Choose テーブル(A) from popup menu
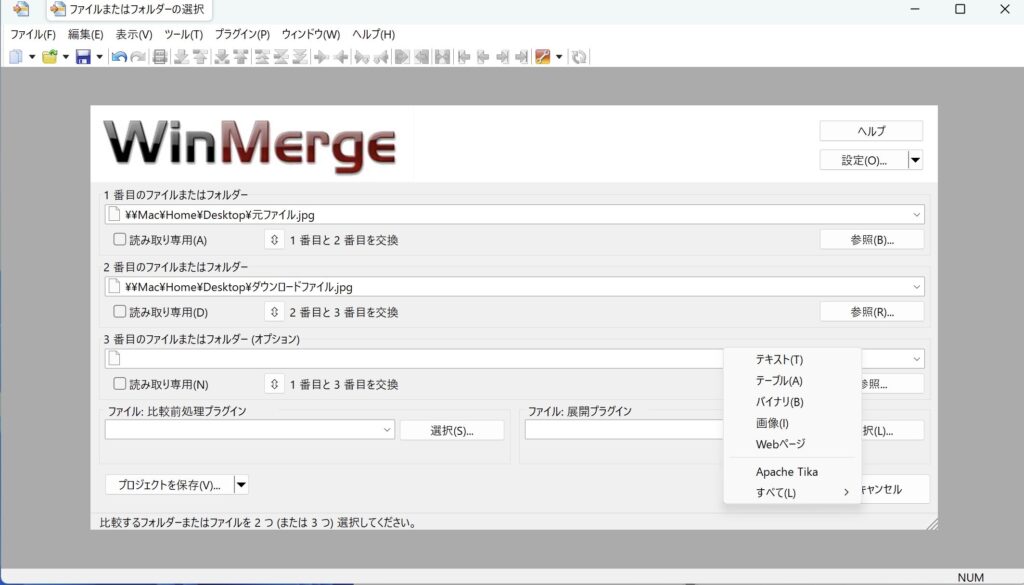The image size is (1024, 585). (792, 381)
